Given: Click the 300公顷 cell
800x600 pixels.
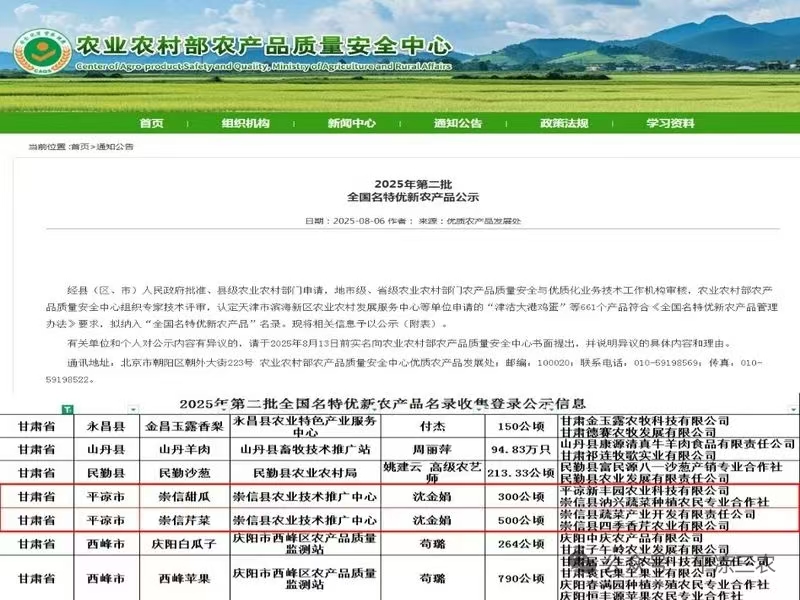Looking at the screenshot, I should (521, 496).
